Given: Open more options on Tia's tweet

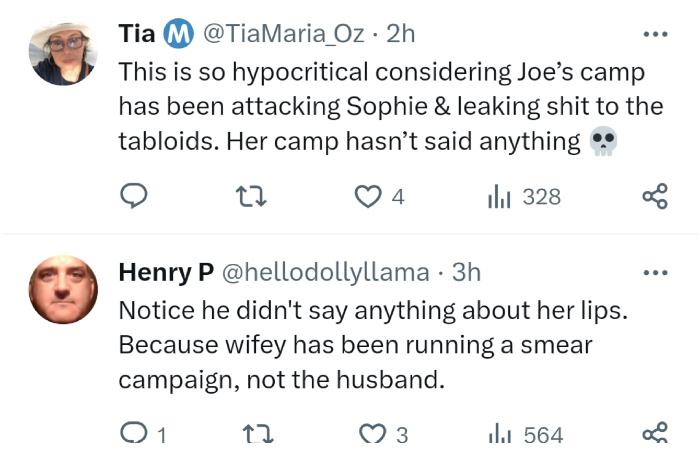Looking at the screenshot, I should pyautogui.click(x=654, y=35).
